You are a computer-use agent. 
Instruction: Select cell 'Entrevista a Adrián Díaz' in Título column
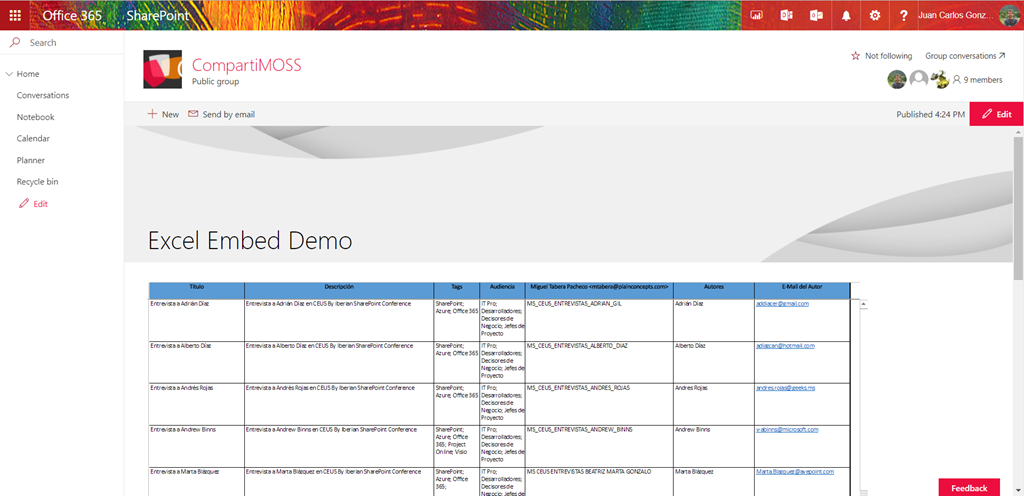point(197,320)
